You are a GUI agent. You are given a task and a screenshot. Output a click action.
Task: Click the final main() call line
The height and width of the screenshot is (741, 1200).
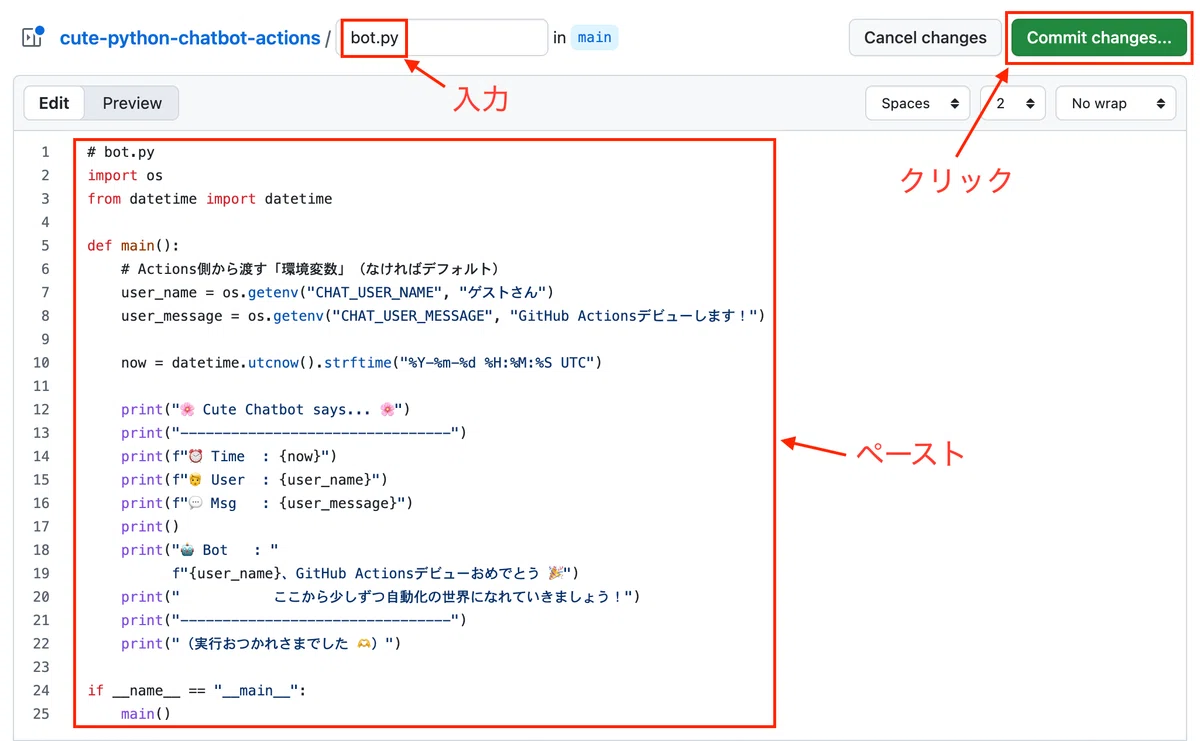146,714
